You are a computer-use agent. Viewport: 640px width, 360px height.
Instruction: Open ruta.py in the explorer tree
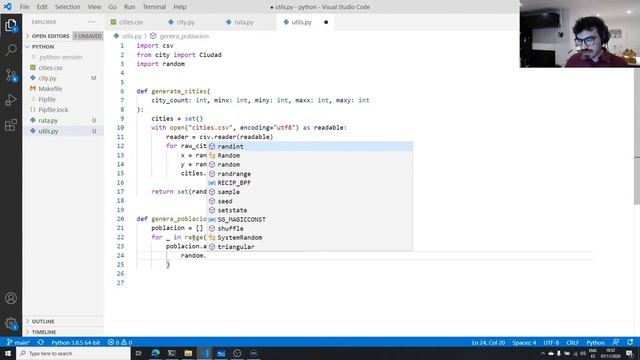[63, 120]
